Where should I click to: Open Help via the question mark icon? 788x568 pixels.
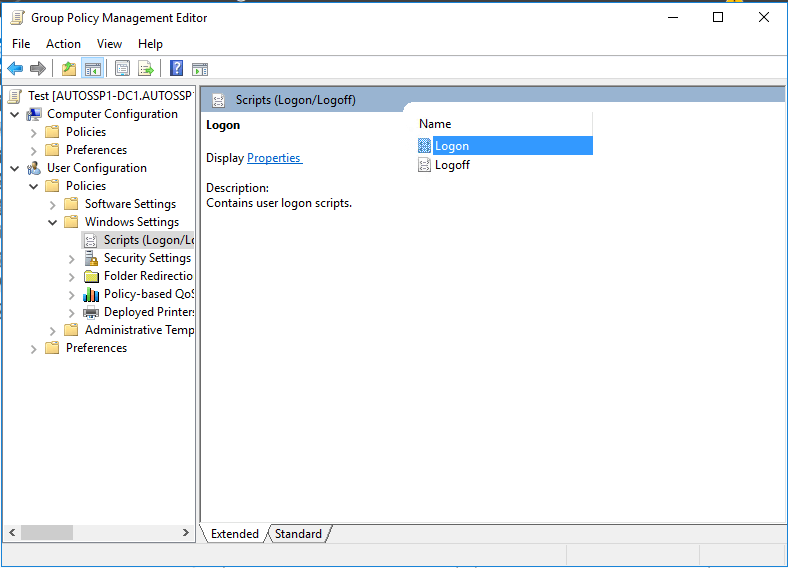[176, 68]
